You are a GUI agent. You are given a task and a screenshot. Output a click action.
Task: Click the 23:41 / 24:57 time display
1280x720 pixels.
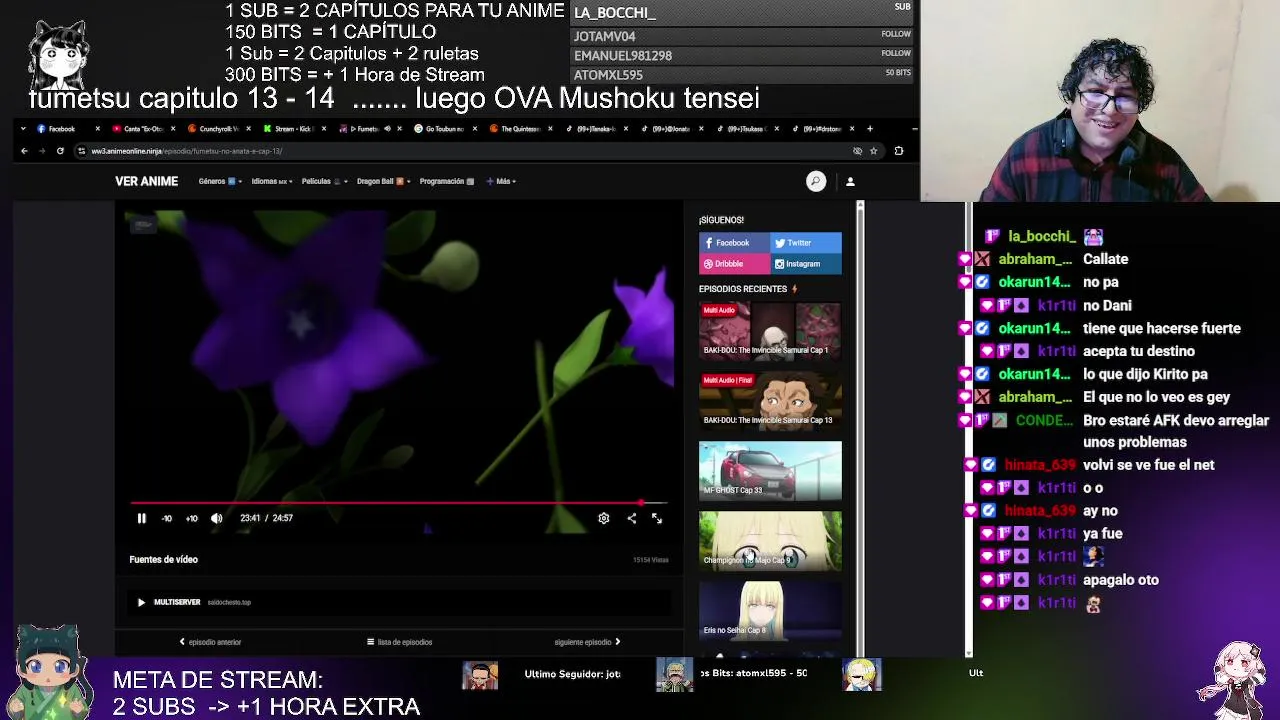pyautogui.click(x=266, y=518)
